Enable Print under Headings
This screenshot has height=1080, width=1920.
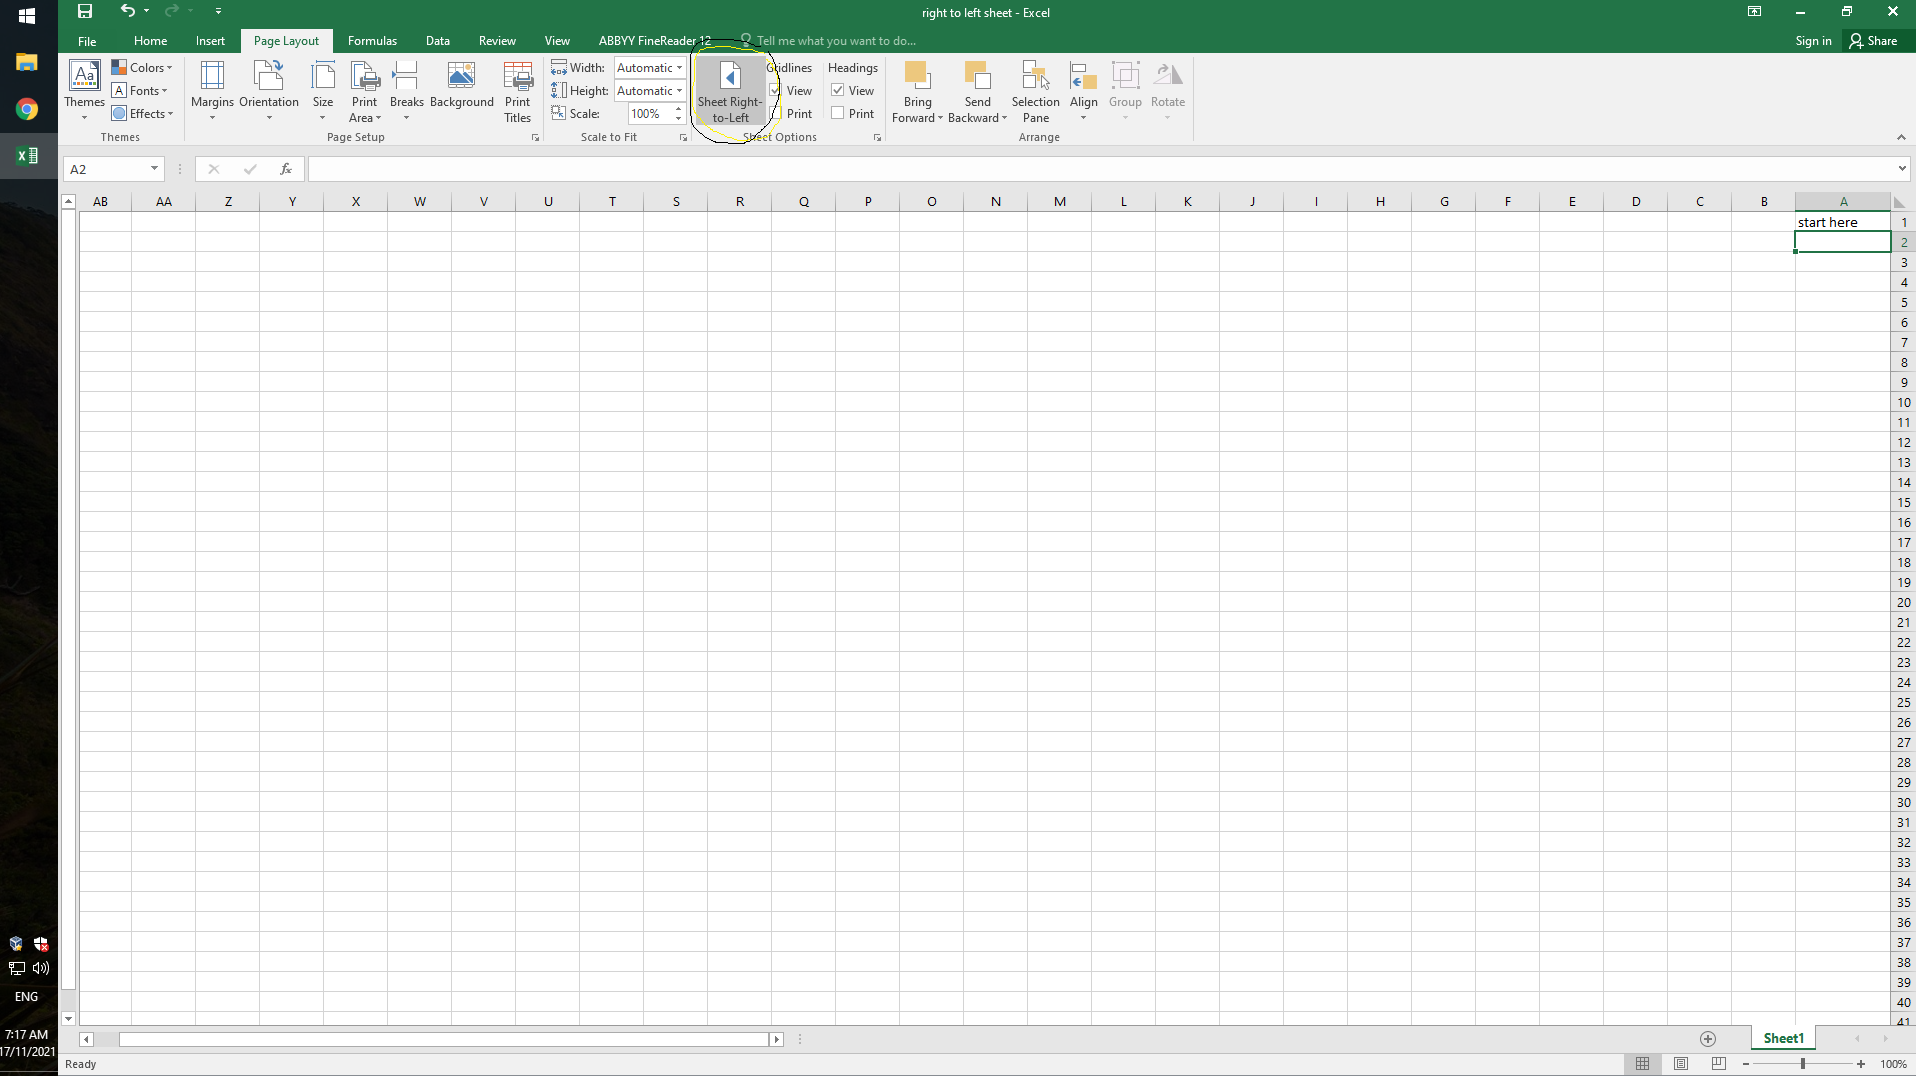[x=838, y=113]
